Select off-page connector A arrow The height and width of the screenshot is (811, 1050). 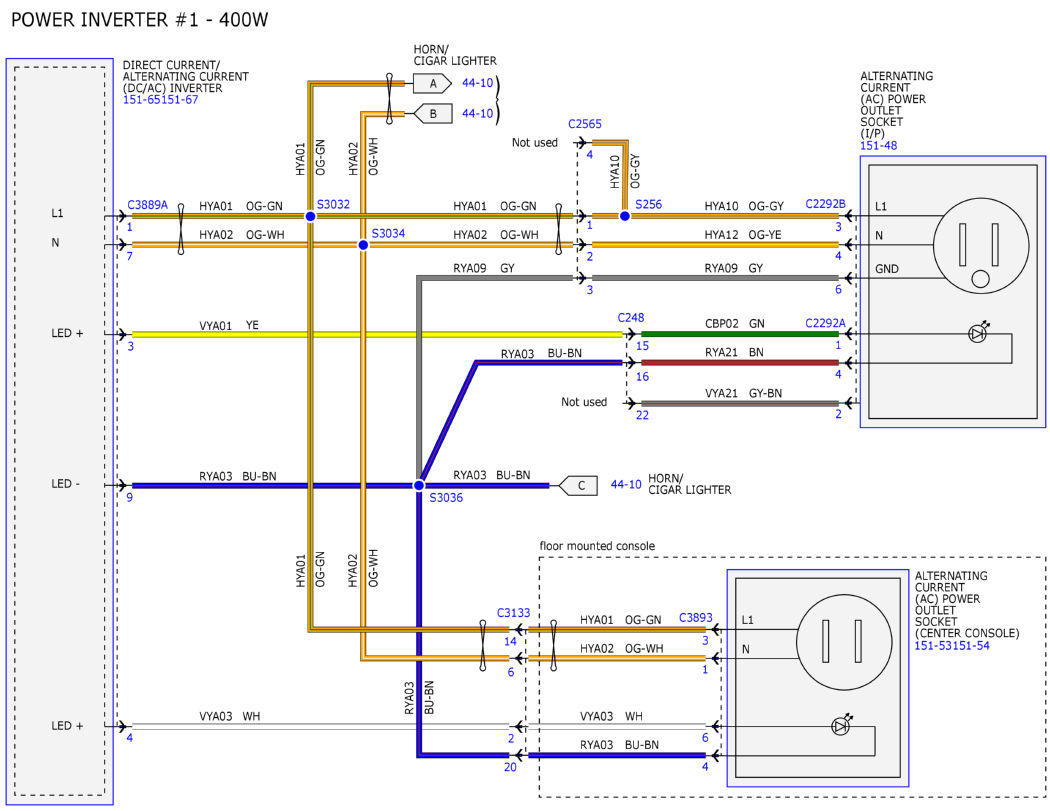coord(432,84)
